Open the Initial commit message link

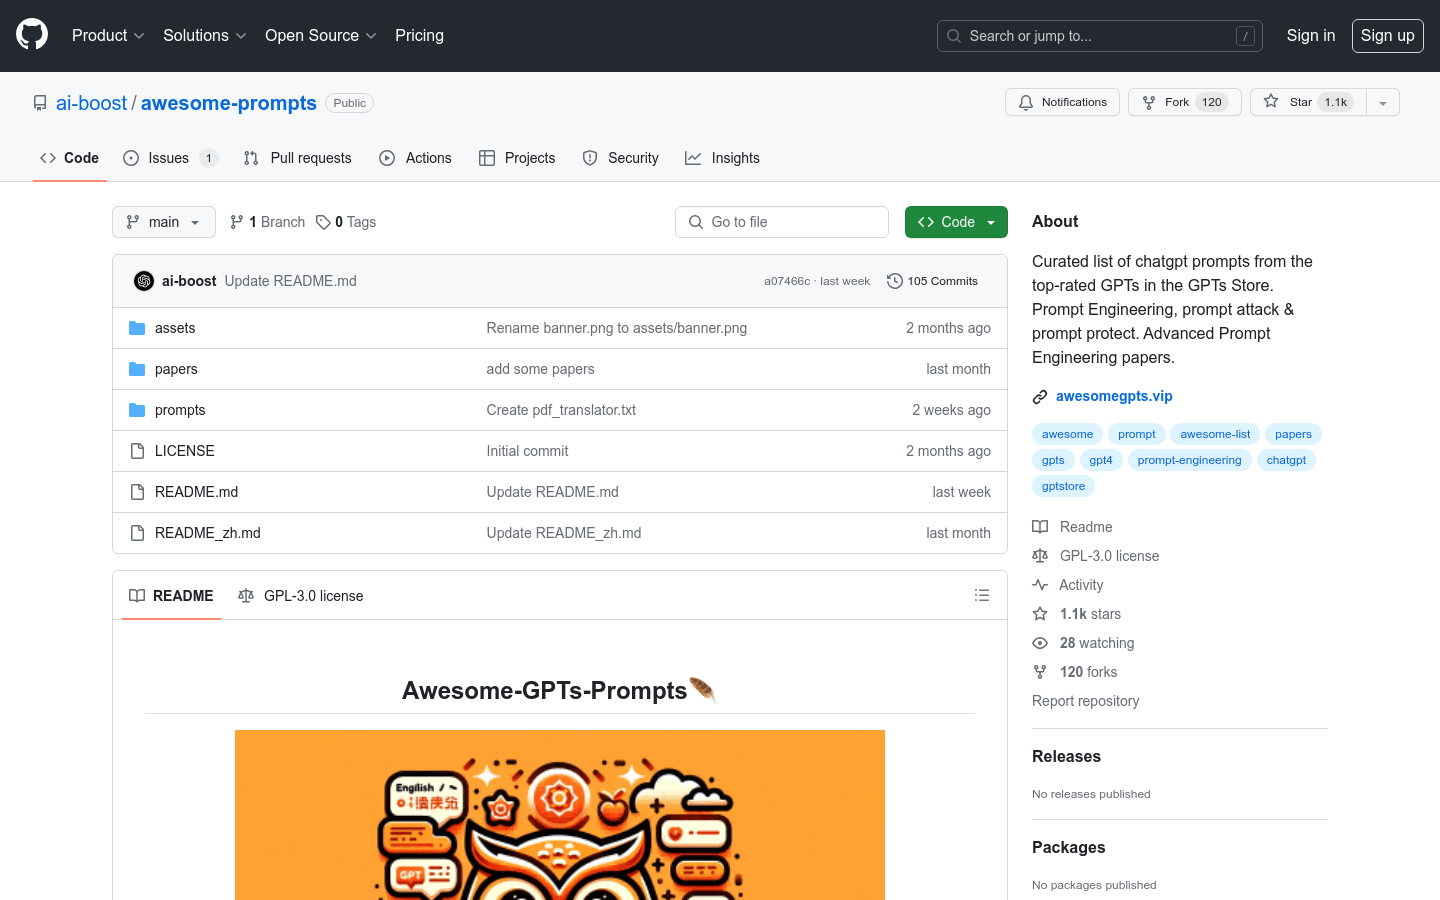tap(527, 451)
